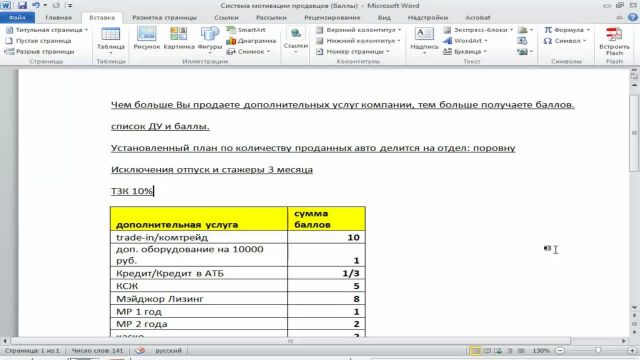Switch to the Главная tab
The height and width of the screenshot is (360, 640).
pyautogui.click(x=58, y=18)
